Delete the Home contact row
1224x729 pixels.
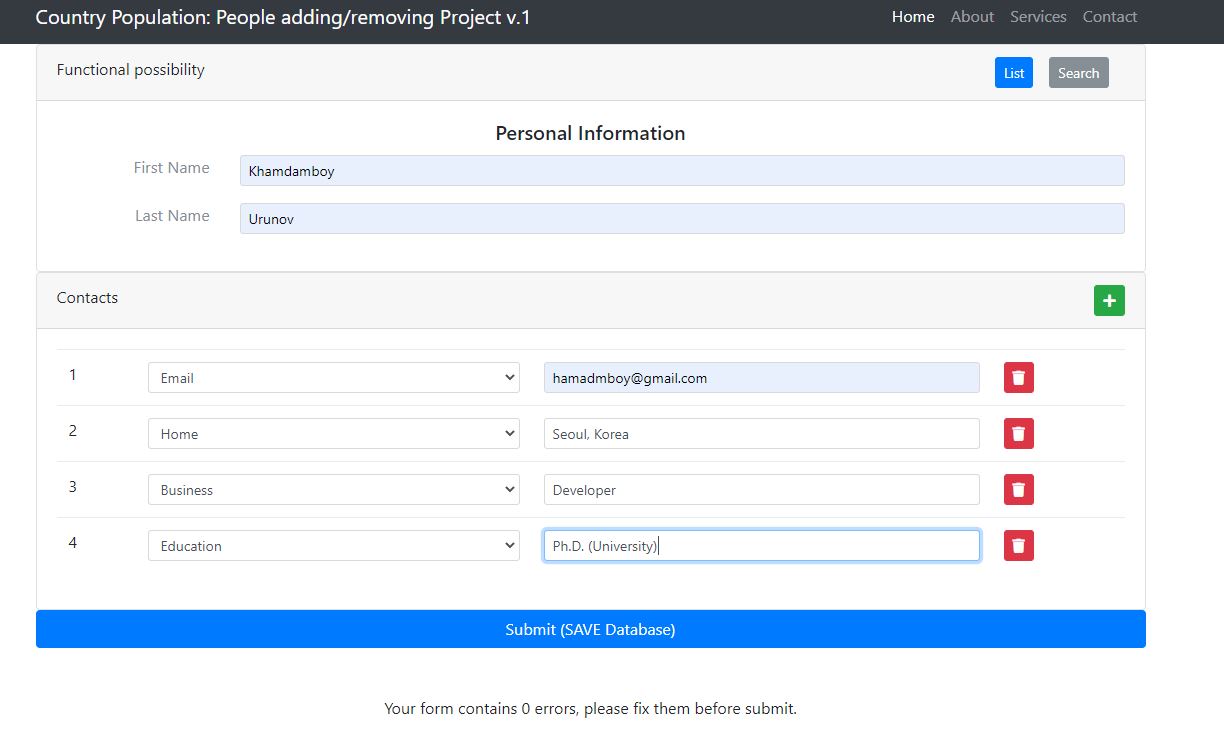(x=1019, y=434)
